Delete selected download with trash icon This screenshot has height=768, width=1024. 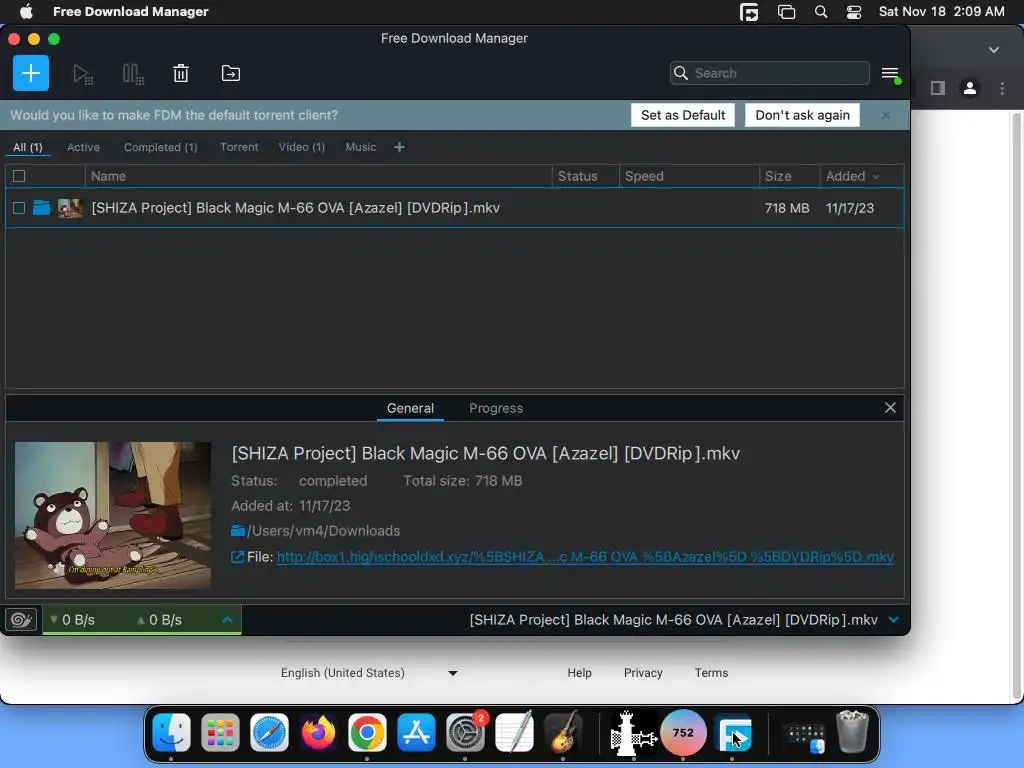point(181,73)
